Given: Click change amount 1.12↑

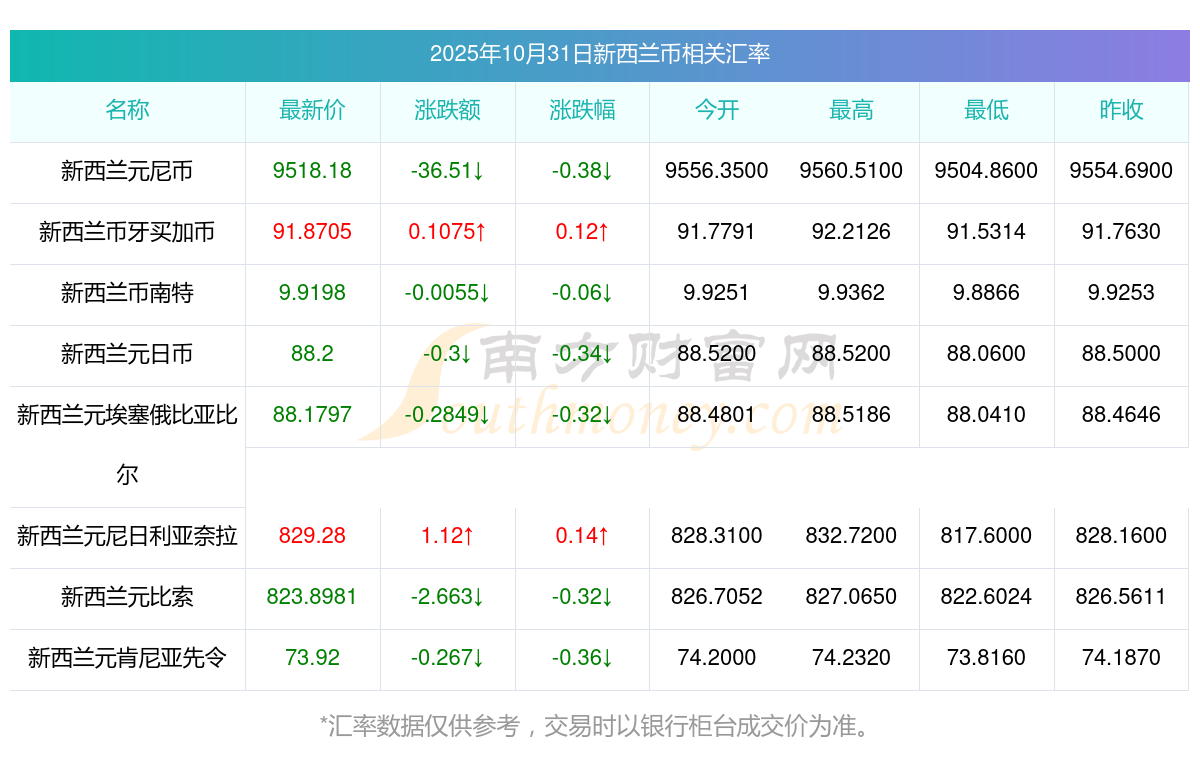Looking at the screenshot, I should [447, 536].
